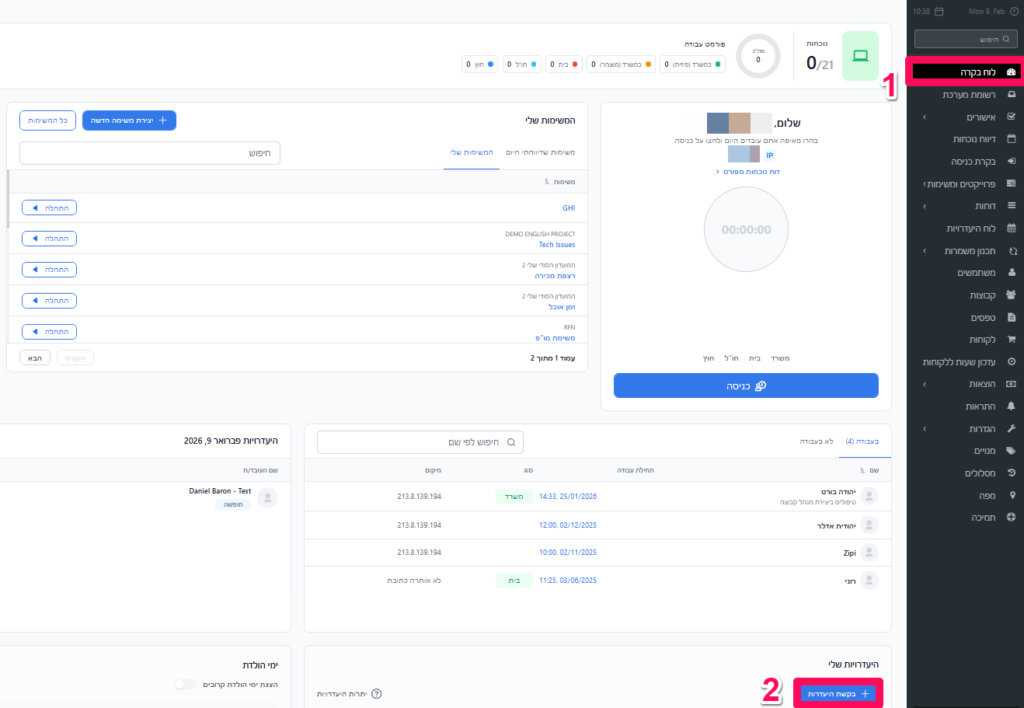Click the יצירת משימה חדשה button
Image resolution: width=1024 pixels, height=708 pixels.
pyautogui.click(x=129, y=120)
